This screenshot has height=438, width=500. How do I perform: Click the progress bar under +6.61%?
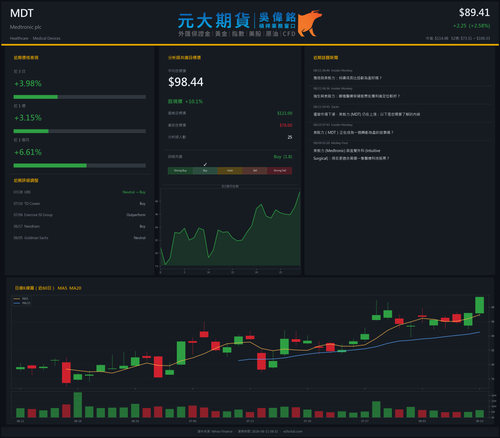tap(79, 166)
